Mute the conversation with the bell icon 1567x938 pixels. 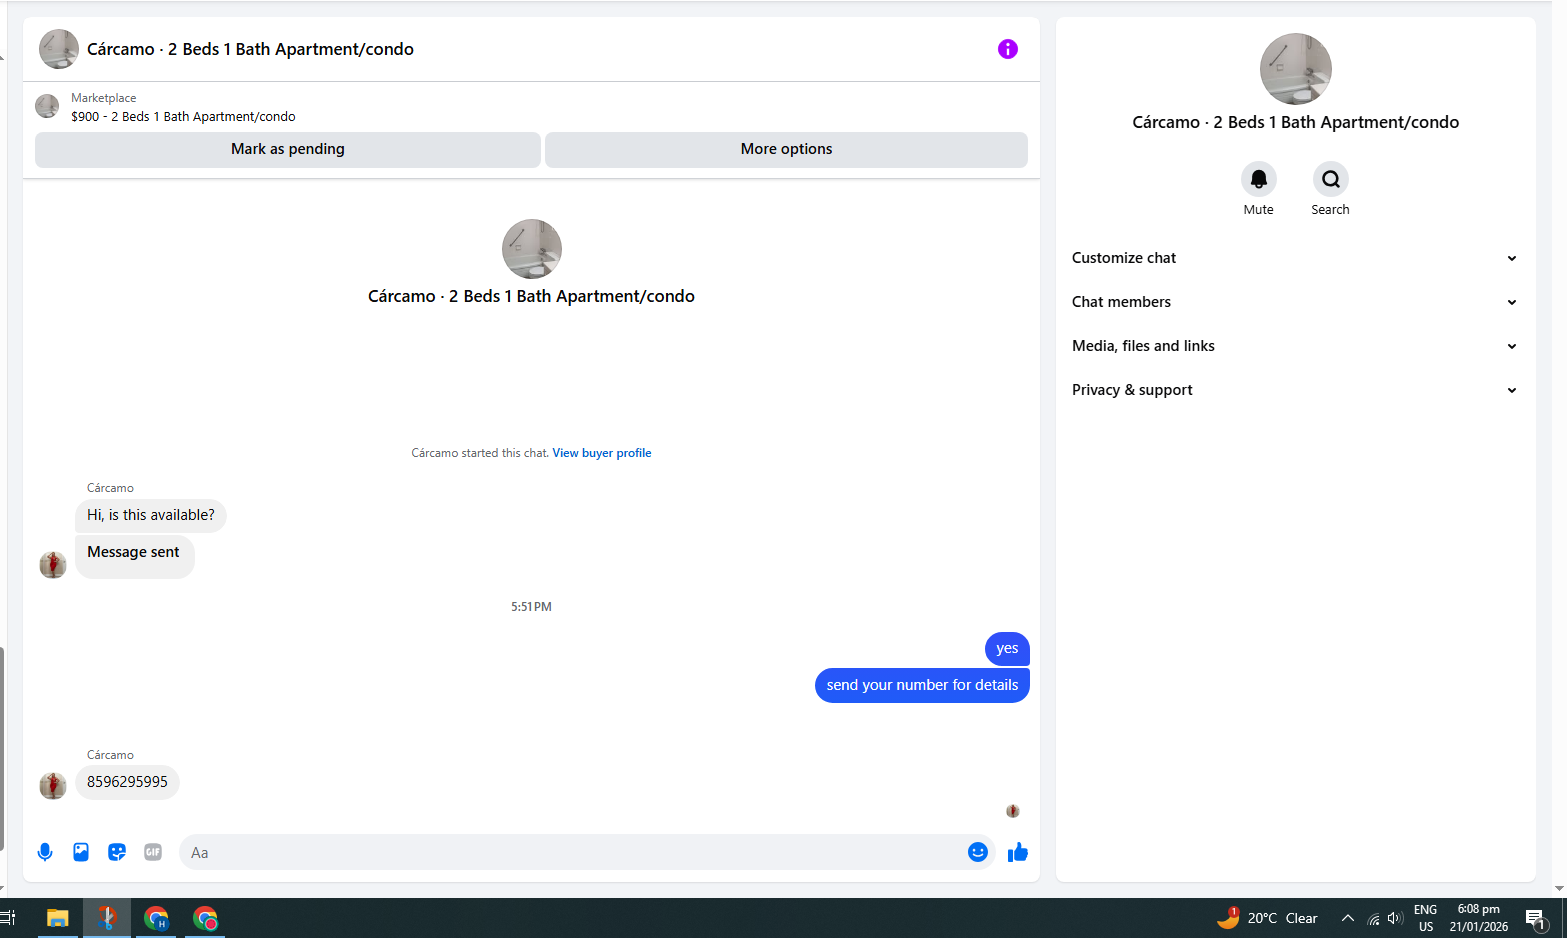pyautogui.click(x=1258, y=179)
